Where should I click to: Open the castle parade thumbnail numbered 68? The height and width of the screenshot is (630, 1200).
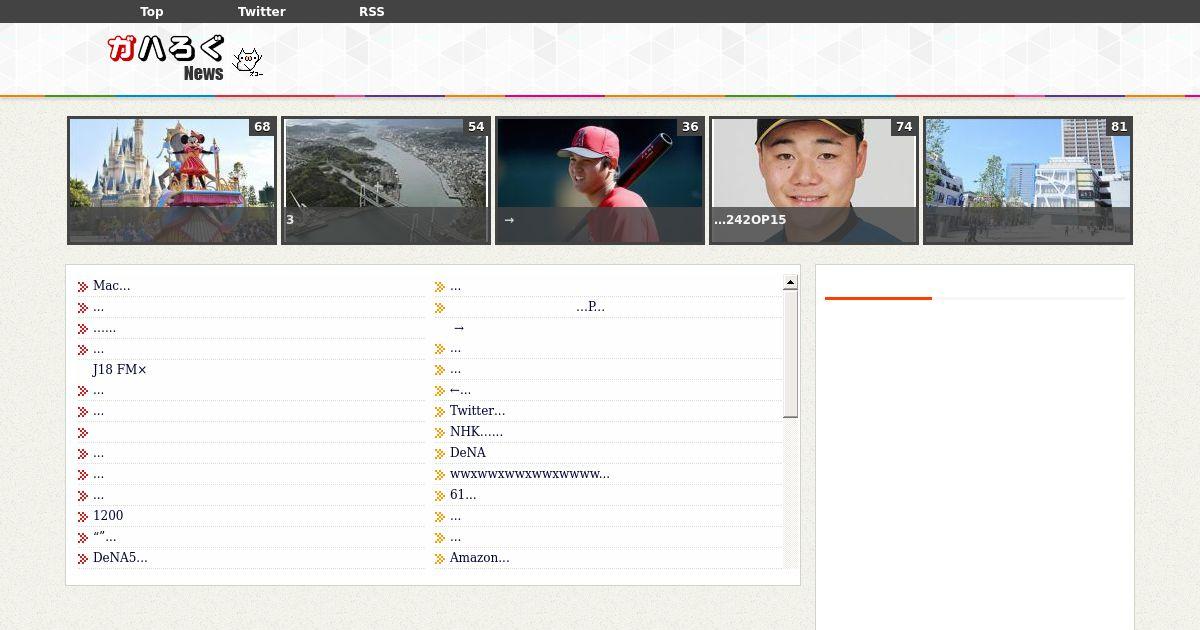(172, 180)
